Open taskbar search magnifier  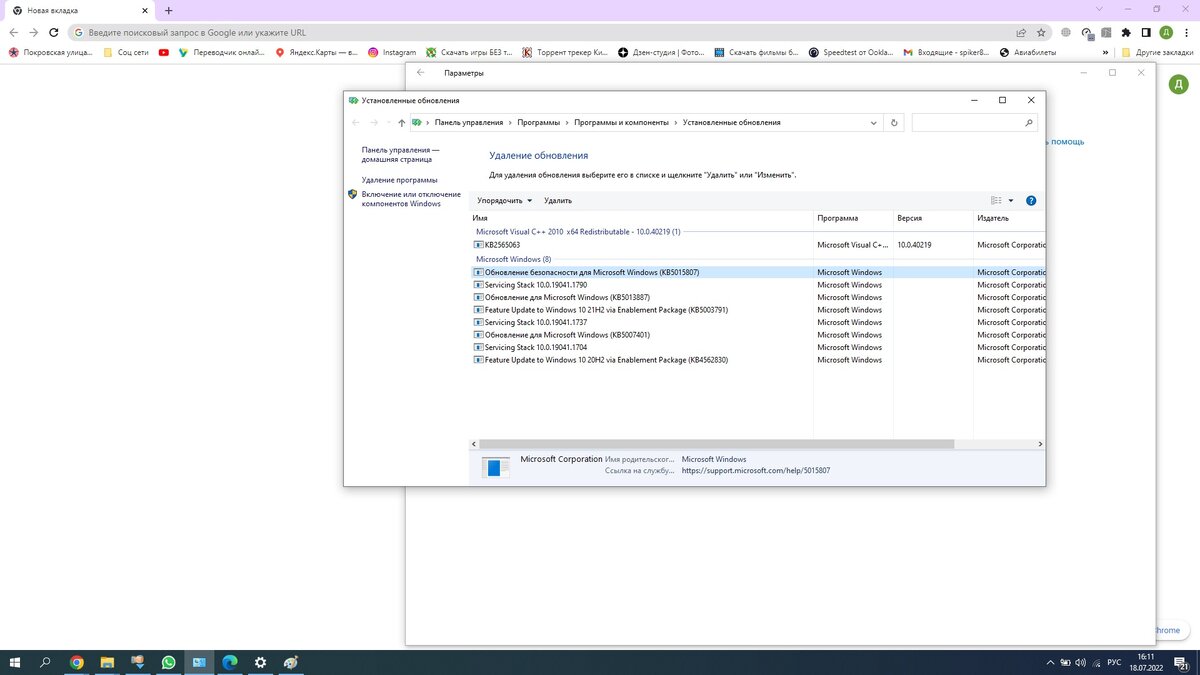point(46,662)
